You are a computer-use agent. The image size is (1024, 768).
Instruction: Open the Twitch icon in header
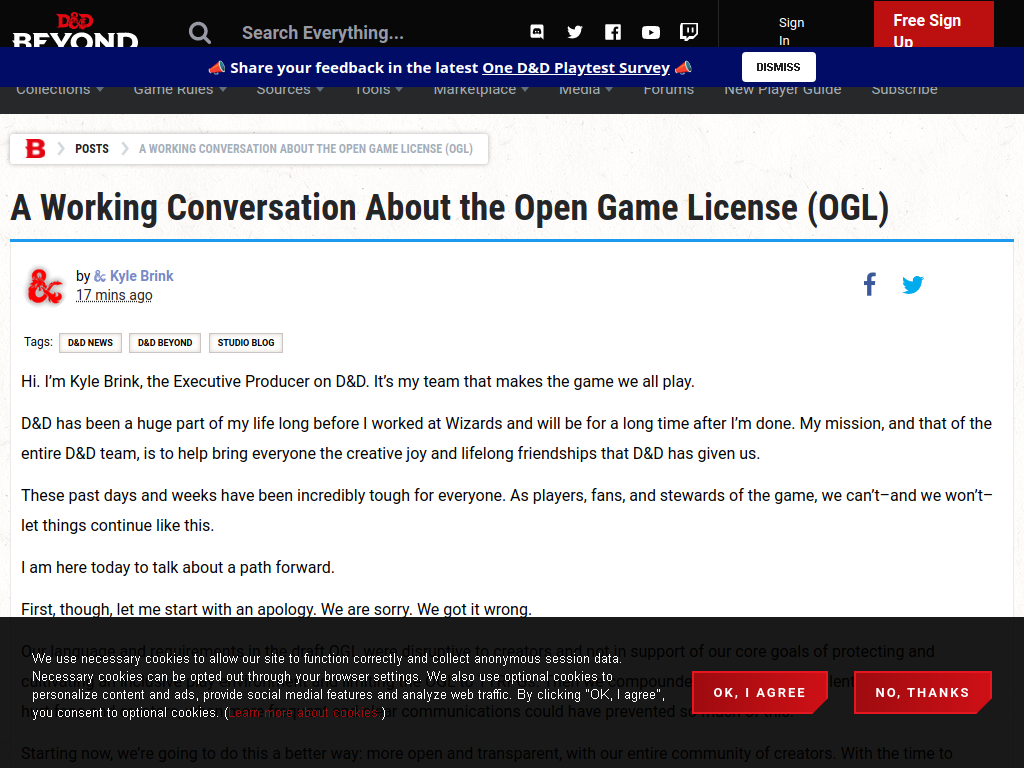click(688, 32)
